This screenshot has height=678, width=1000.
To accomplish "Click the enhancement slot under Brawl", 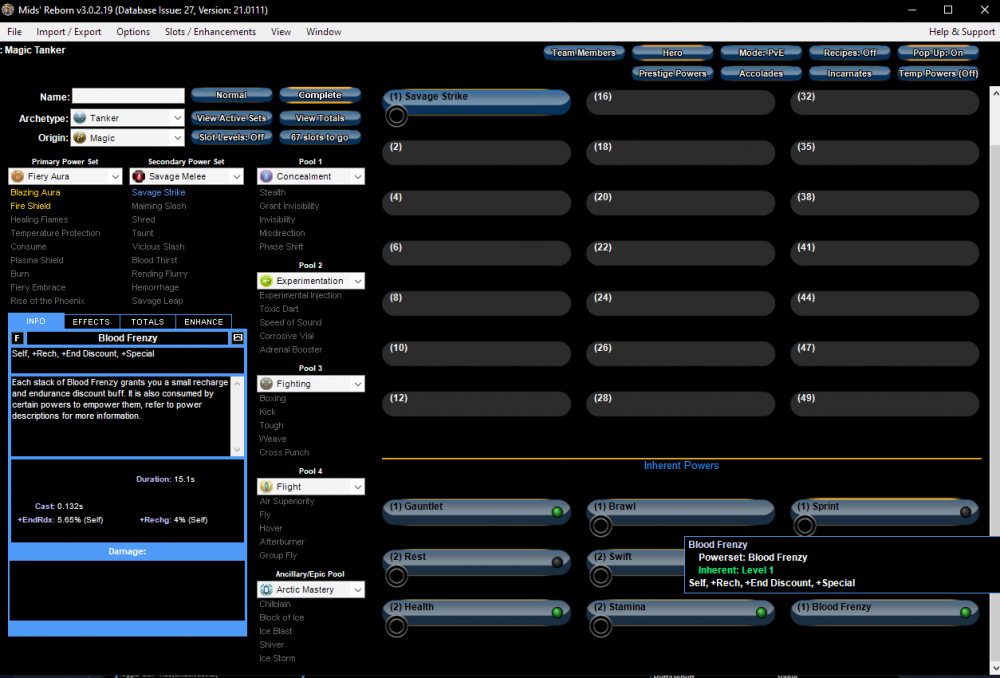I will [x=601, y=526].
